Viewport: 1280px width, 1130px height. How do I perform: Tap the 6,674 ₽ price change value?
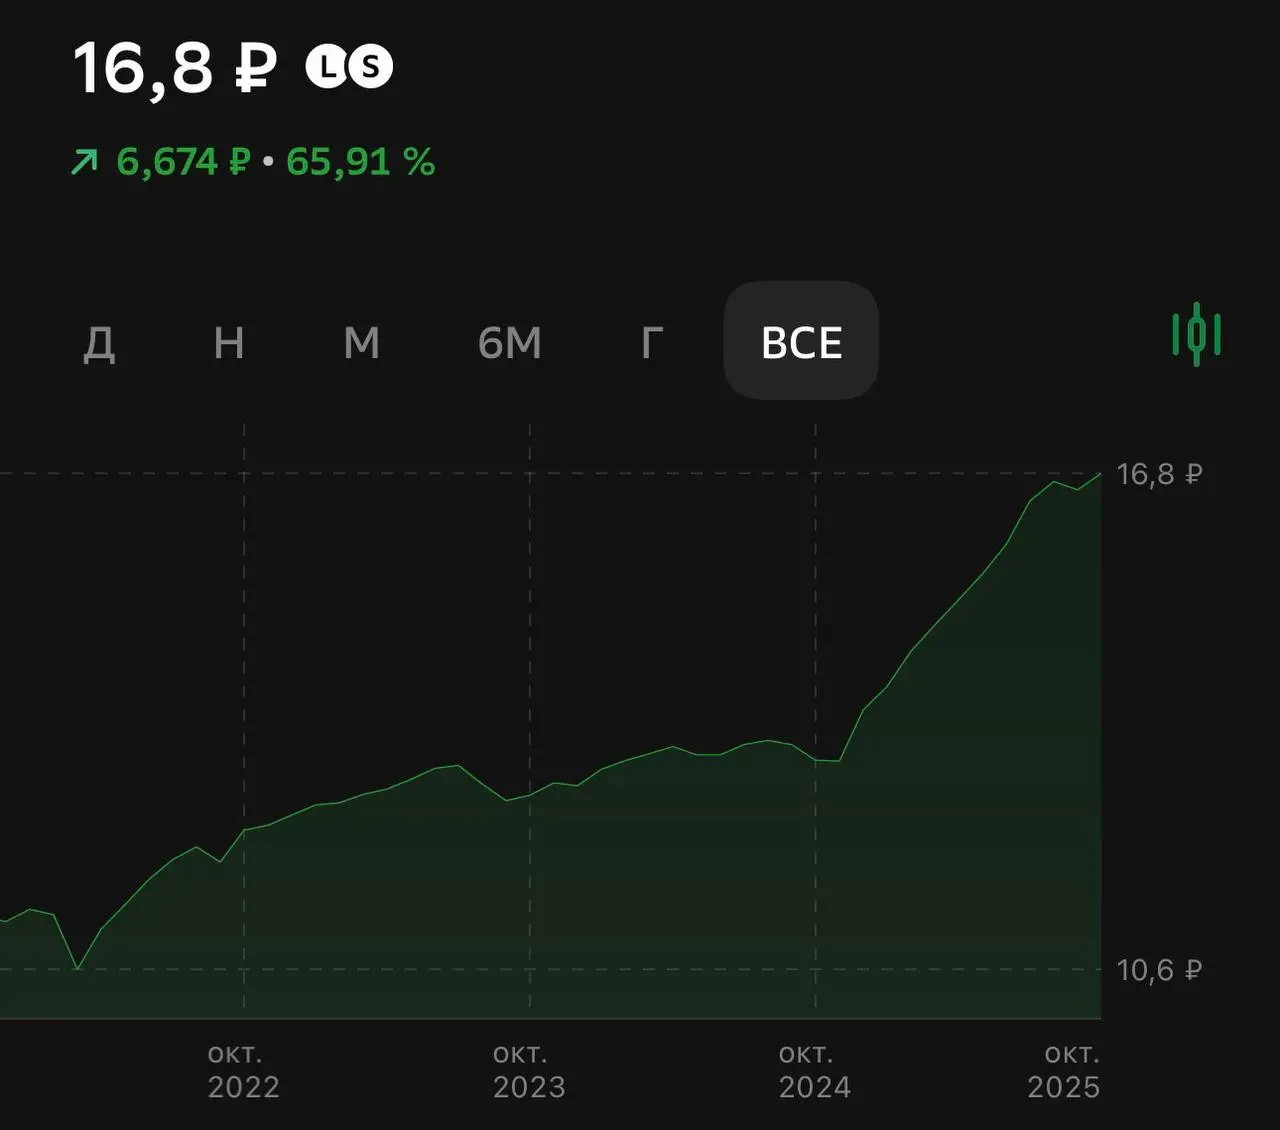(x=183, y=161)
